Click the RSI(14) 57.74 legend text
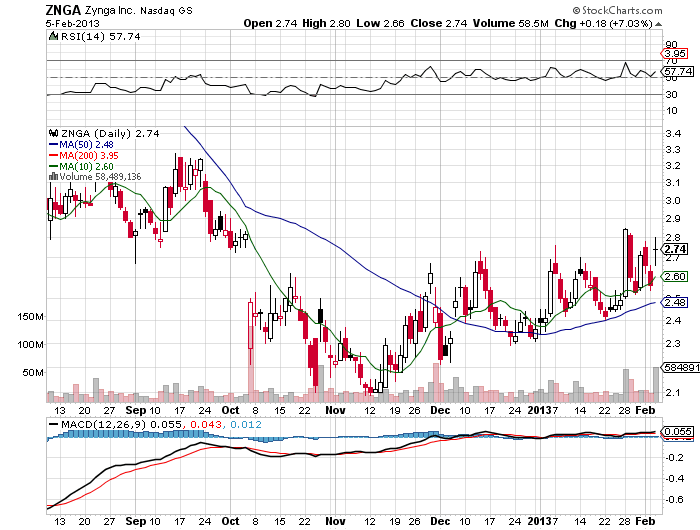Image resolution: width=700 pixels, height=530 pixels. point(100,37)
